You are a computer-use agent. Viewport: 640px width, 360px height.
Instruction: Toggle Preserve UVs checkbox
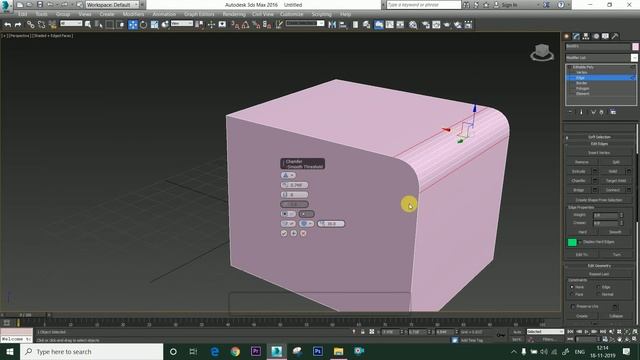click(x=573, y=306)
